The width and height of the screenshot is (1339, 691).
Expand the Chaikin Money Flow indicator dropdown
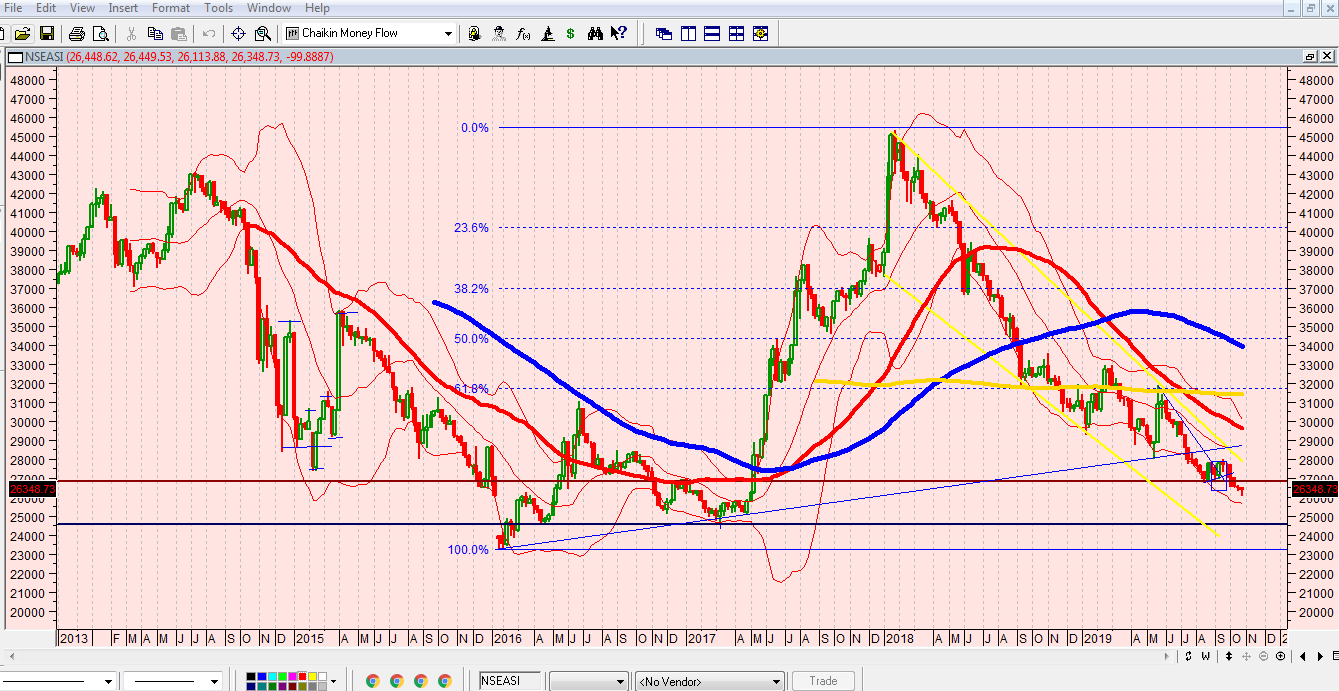click(448, 33)
